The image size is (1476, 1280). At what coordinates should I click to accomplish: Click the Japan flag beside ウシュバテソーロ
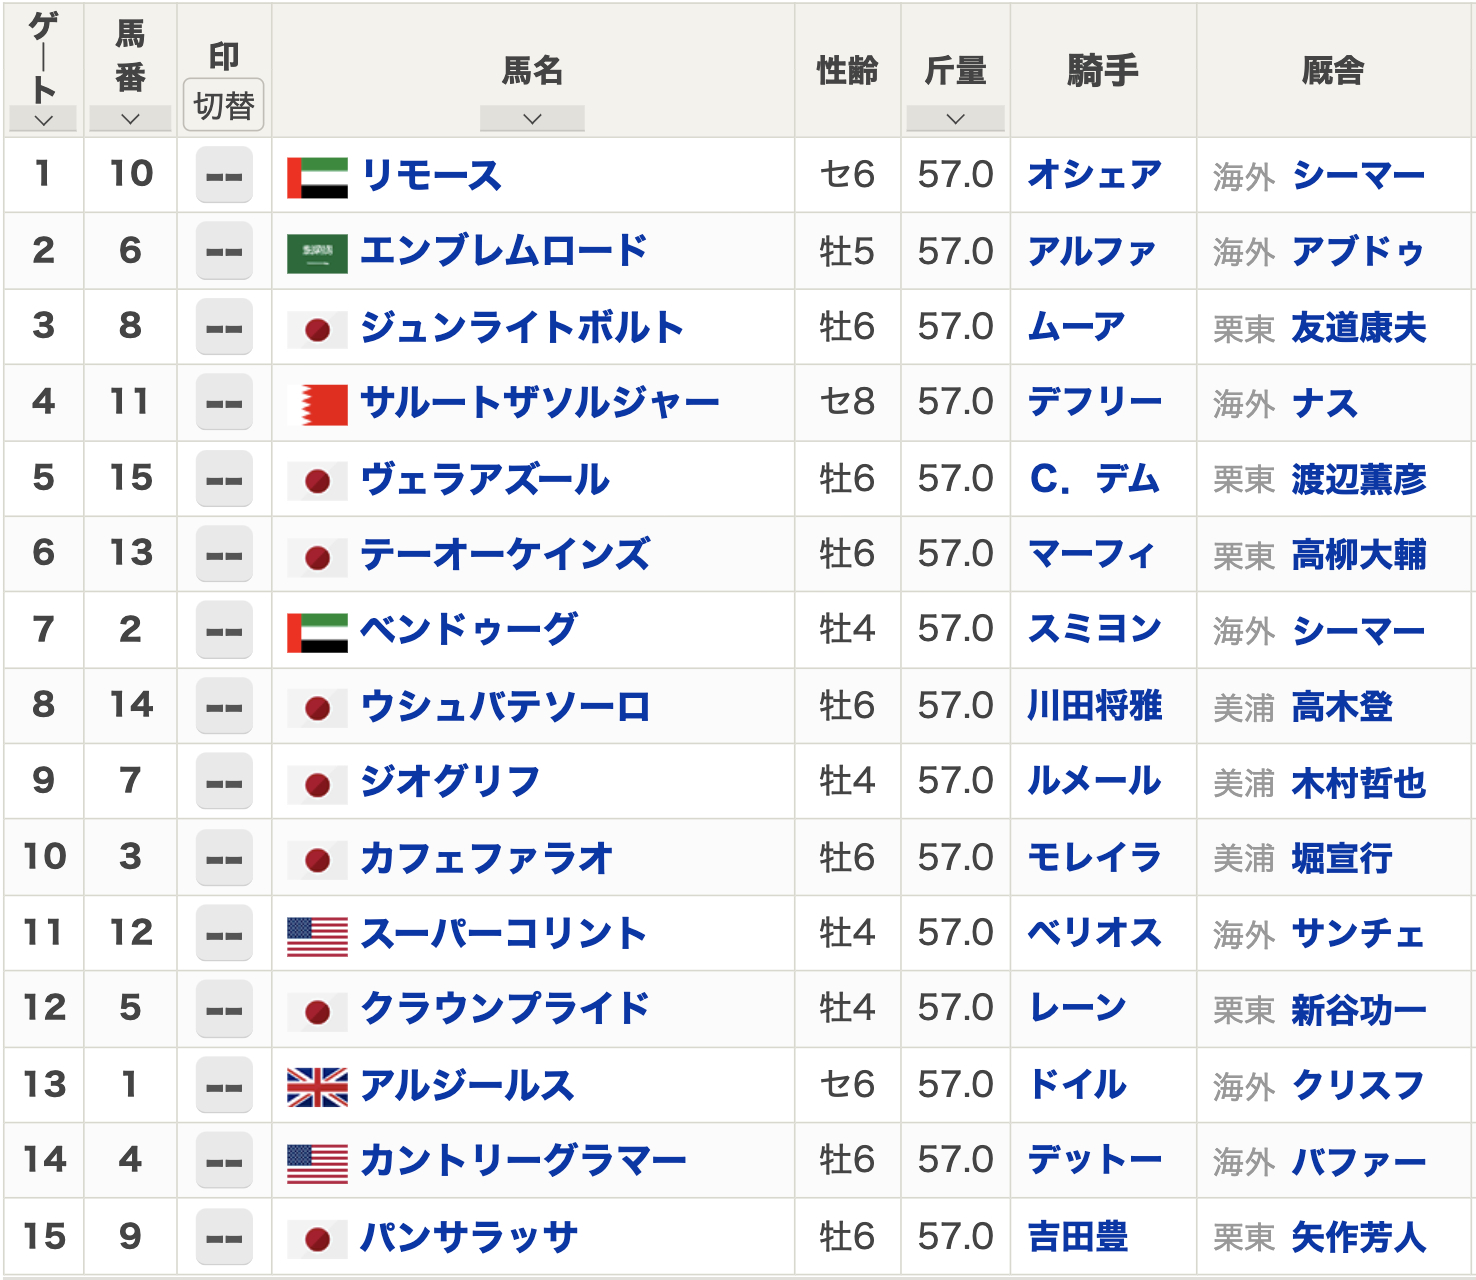pos(317,708)
